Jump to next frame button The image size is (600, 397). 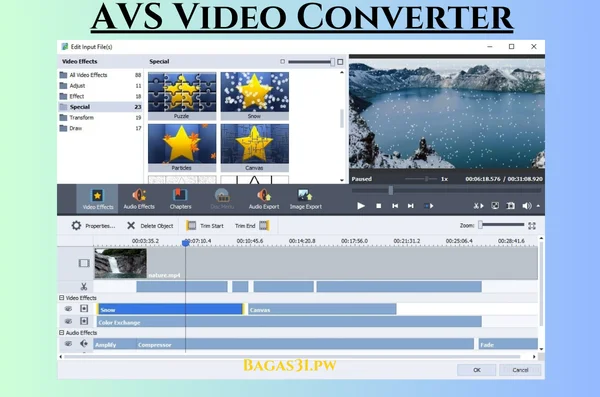[x=411, y=206]
